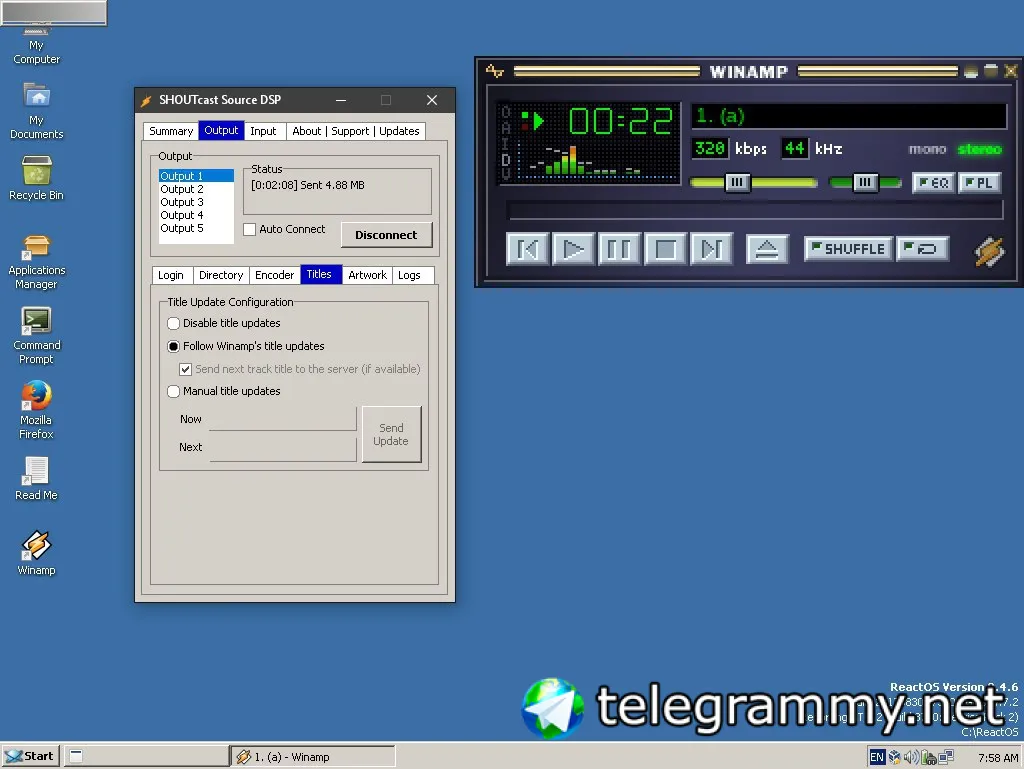Select Output 2 in list
Screen dimensions: 1024x769
coord(196,189)
